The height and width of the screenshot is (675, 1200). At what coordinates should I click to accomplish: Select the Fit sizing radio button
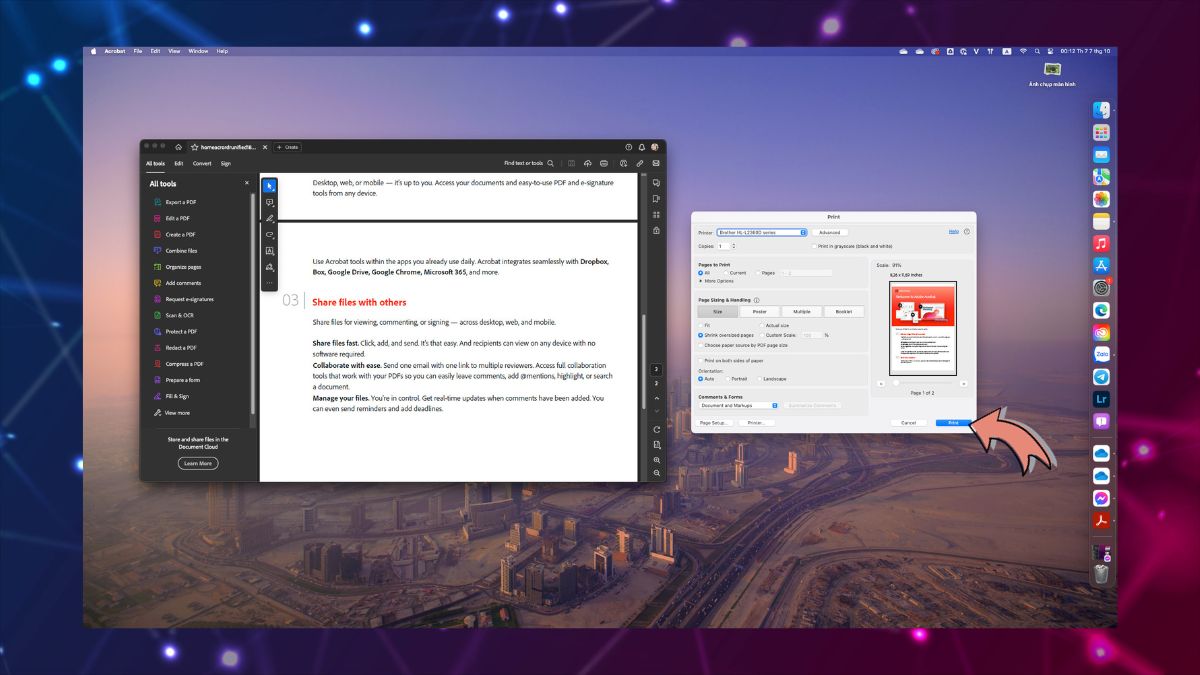701,325
